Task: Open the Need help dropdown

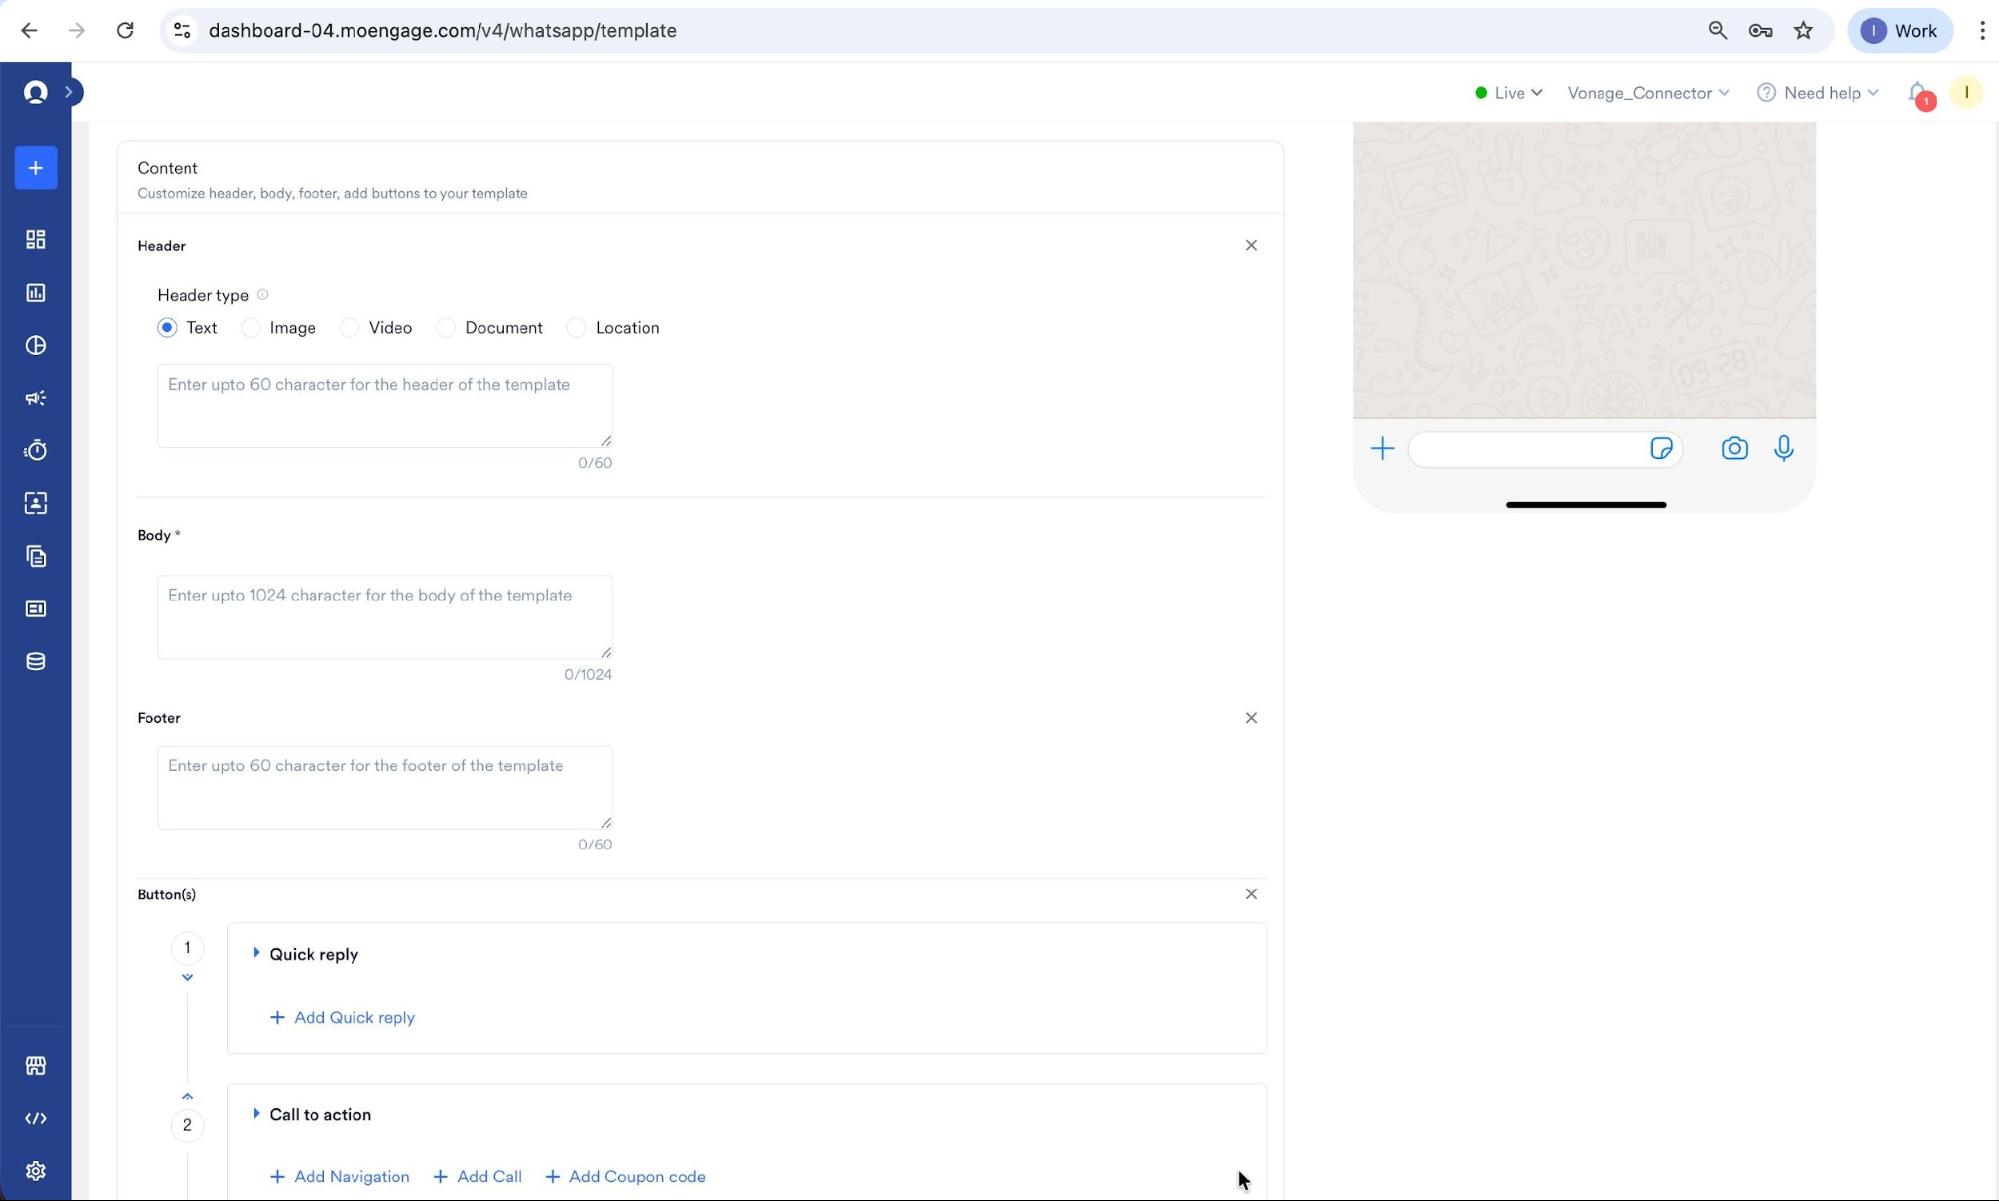Action: 1818,93
